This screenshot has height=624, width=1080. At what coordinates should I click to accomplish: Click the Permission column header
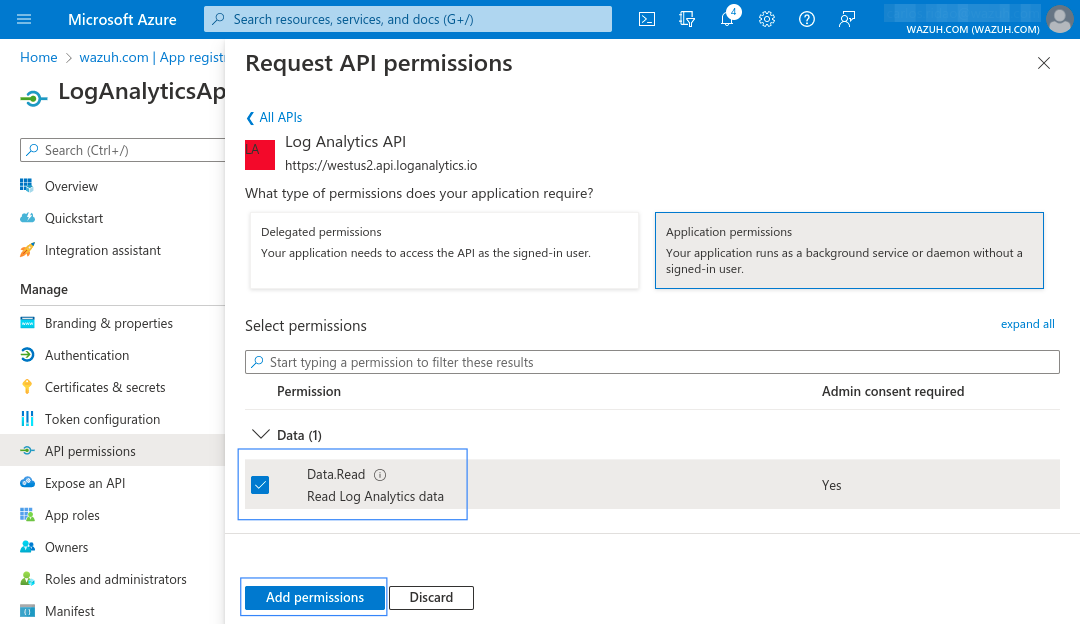[309, 391]
